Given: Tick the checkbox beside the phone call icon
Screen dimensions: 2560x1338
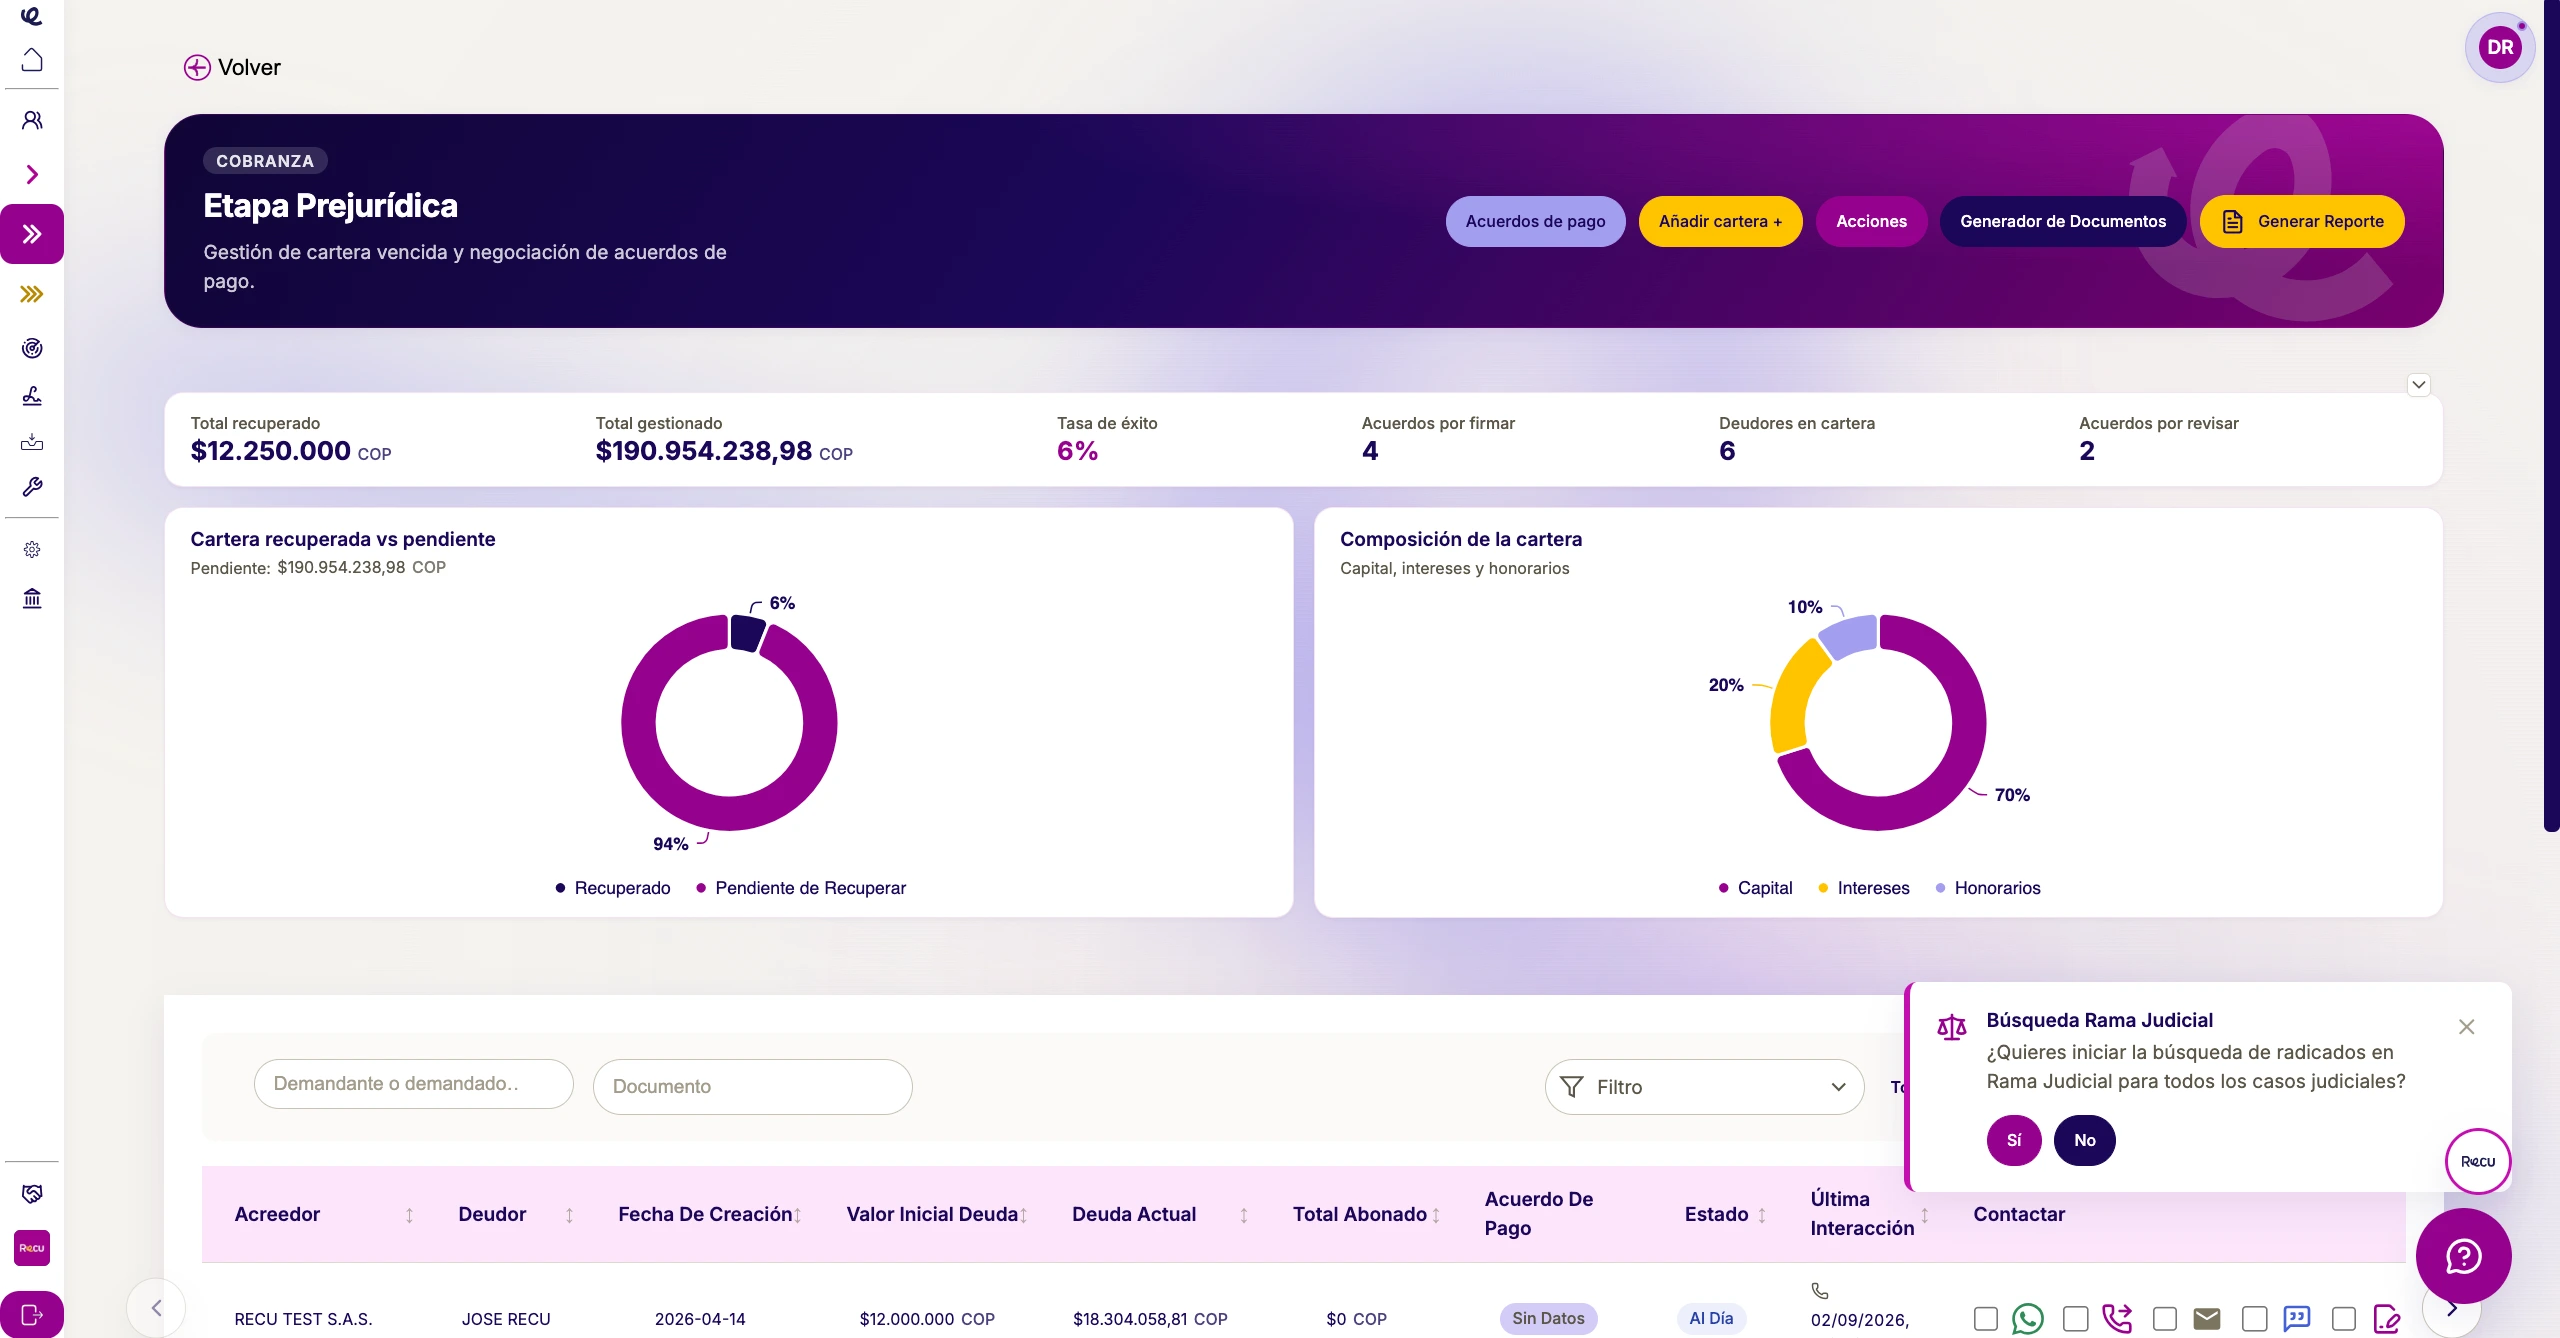Looking at the screenshot, I should [2076, 1319].
